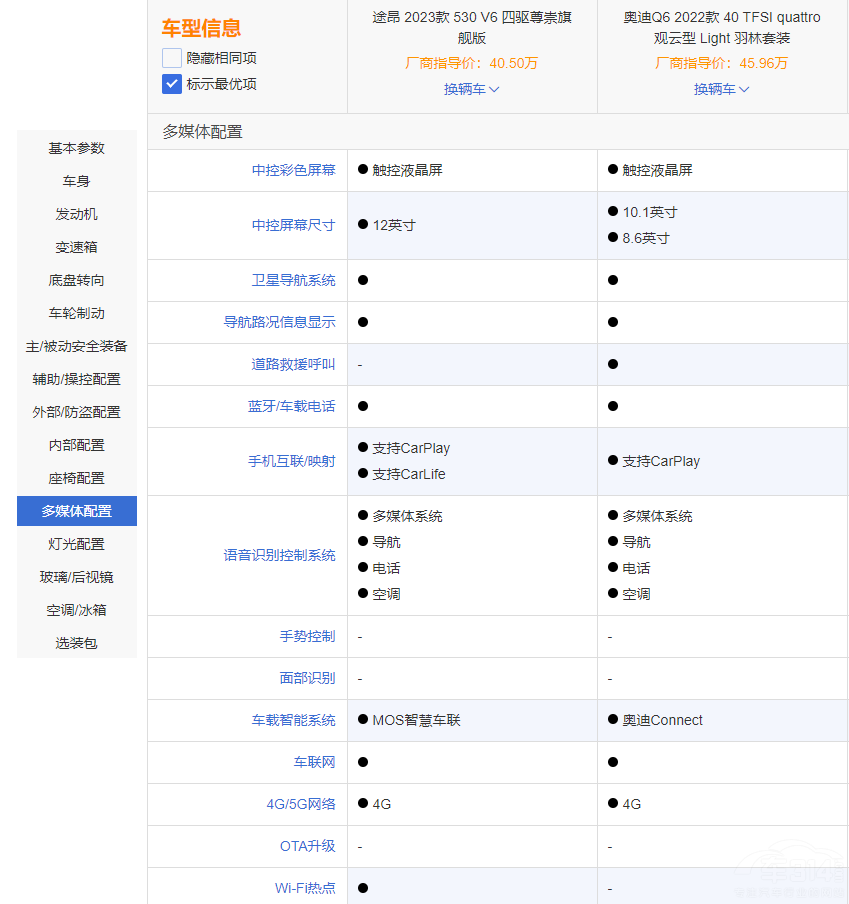Open 换辆车 dropdown for 奥迪Q6 2022款
The height and width of the screenshot is (904, 849).
[x=722, y=89]
